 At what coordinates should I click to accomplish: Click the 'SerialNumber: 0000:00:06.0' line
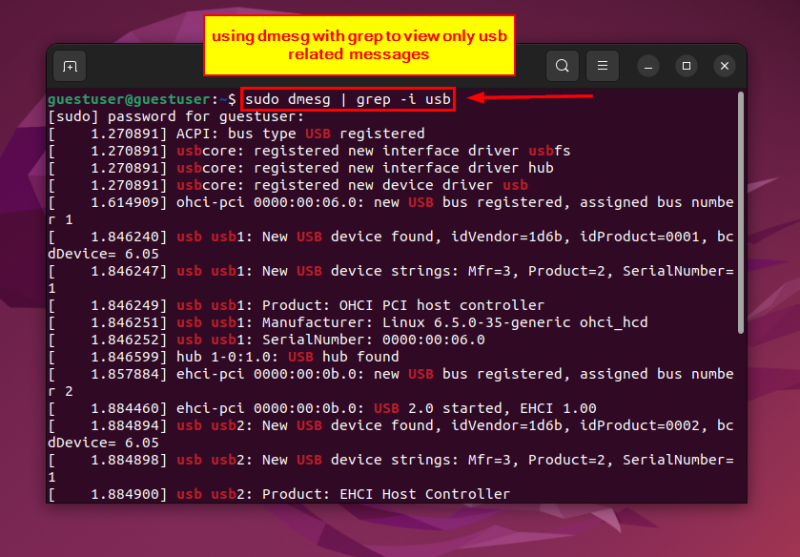pos(266,340)
